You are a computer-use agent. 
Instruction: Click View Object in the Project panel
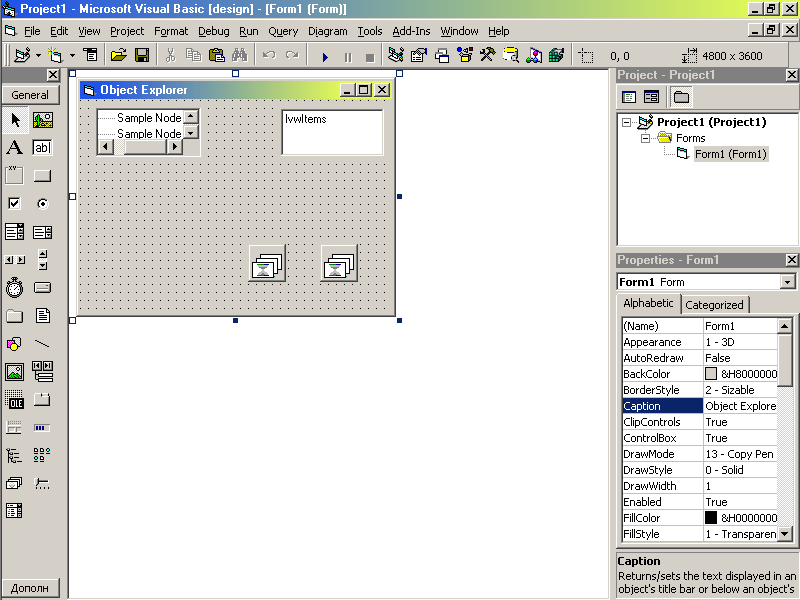pyautogui.click(x=652, y=97)
